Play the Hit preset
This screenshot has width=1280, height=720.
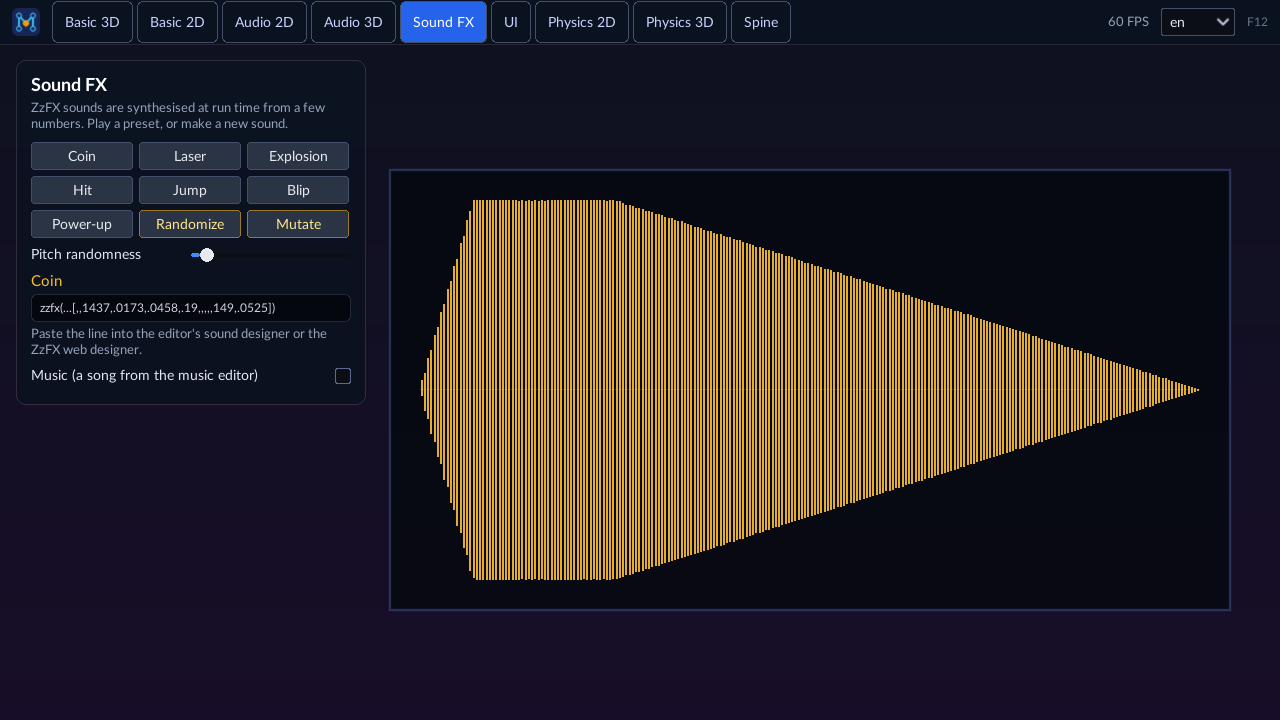[82, 190]
